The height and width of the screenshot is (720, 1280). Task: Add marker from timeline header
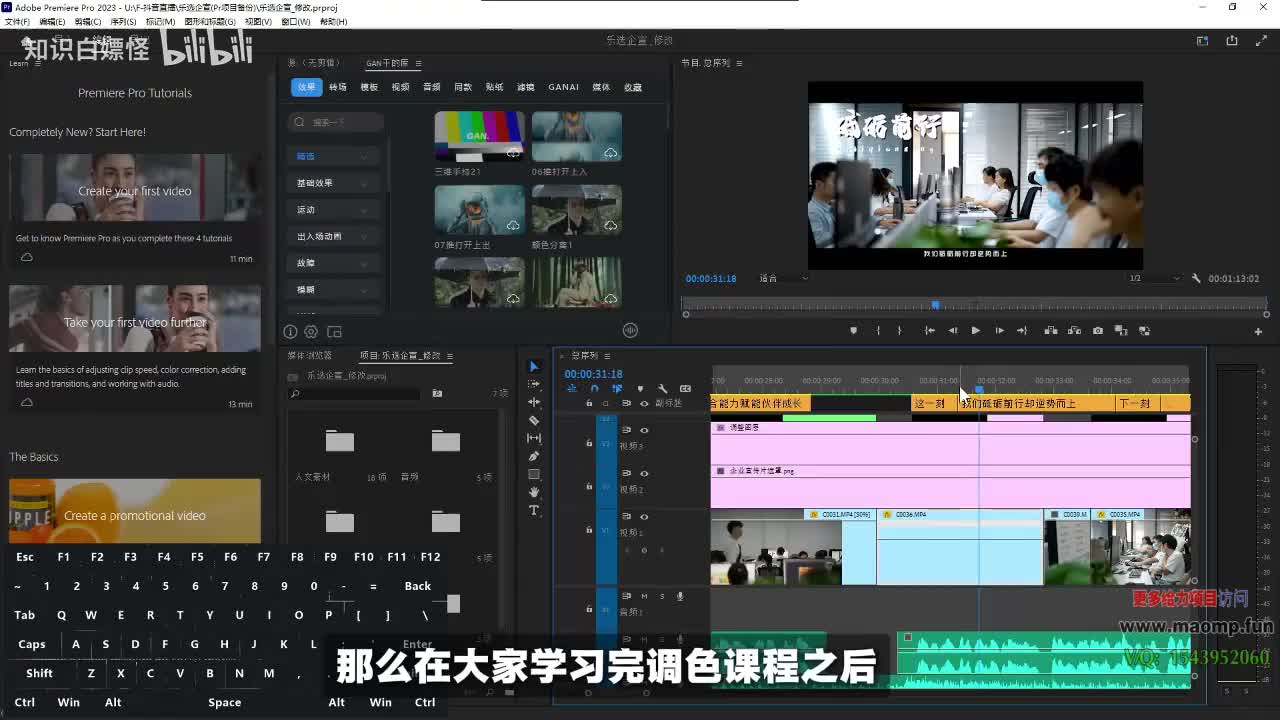640,389
